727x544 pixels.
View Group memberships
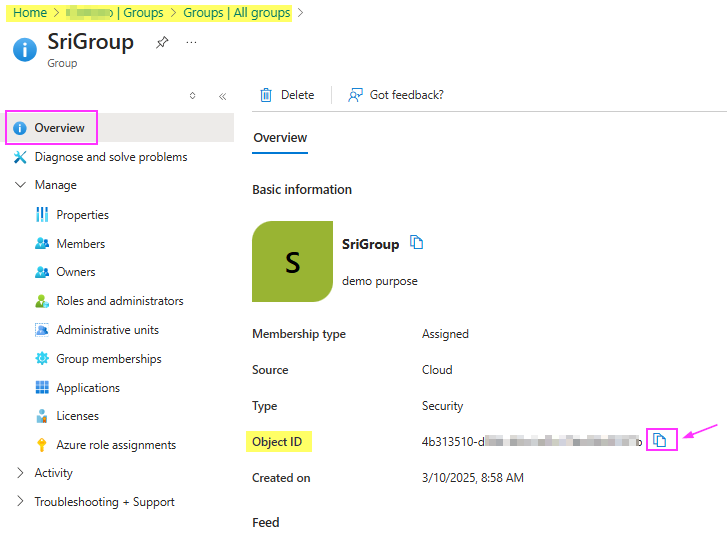pos(109,359)
